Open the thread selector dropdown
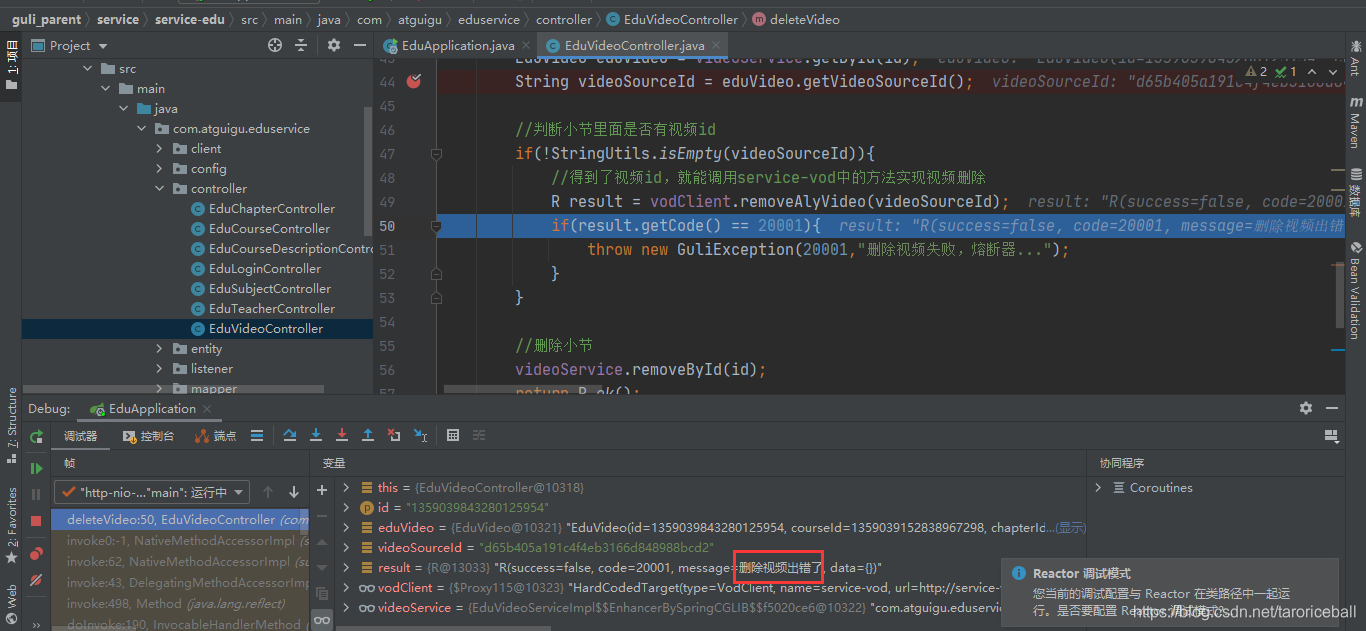Screen dimensions: 1366x631 click(152, 492)
